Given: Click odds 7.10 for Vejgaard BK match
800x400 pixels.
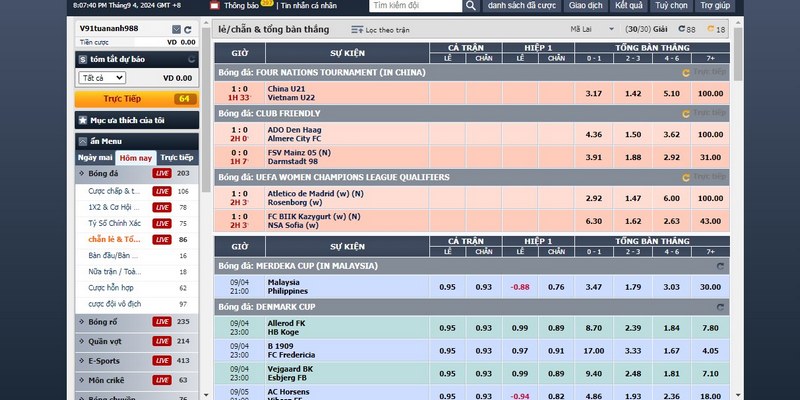Looking at the screenshot, I should pos(710,373).
